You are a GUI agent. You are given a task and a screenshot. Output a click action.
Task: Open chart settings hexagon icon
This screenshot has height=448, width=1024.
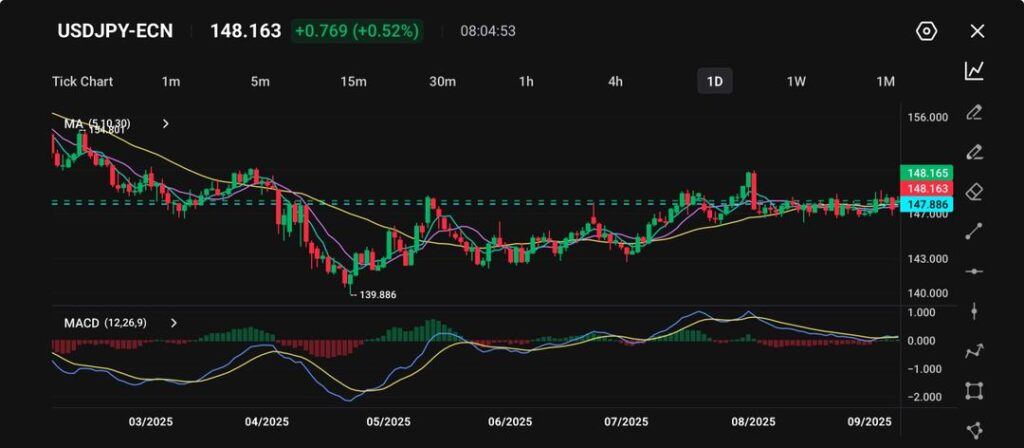pyautogui.click(x=926, y=31)
